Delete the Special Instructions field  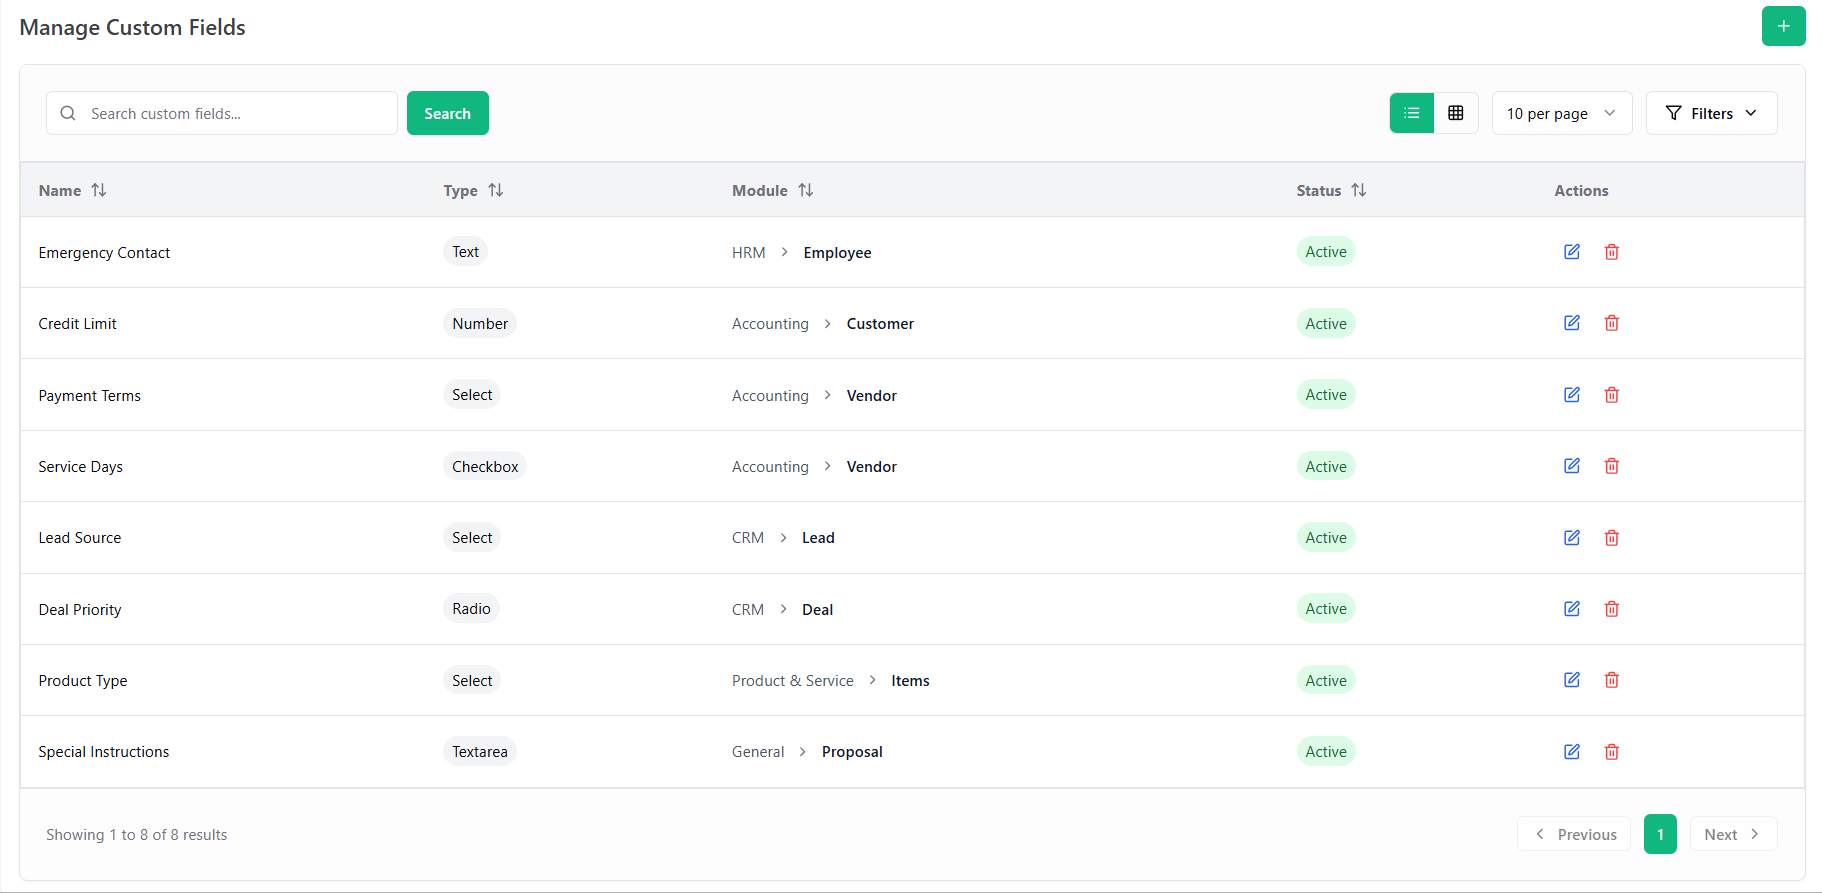coord(1612,752)
